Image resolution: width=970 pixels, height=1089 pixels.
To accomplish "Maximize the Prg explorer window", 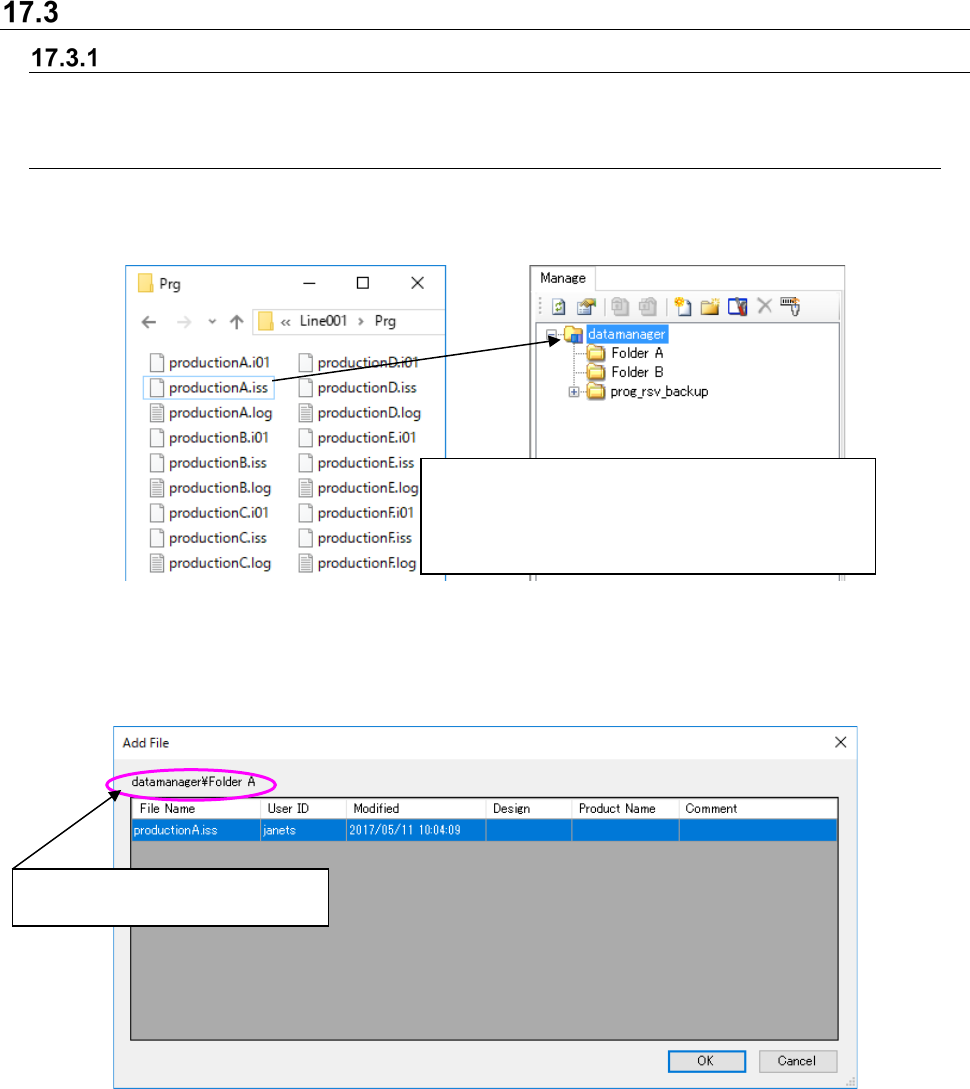I will (362, 283).
